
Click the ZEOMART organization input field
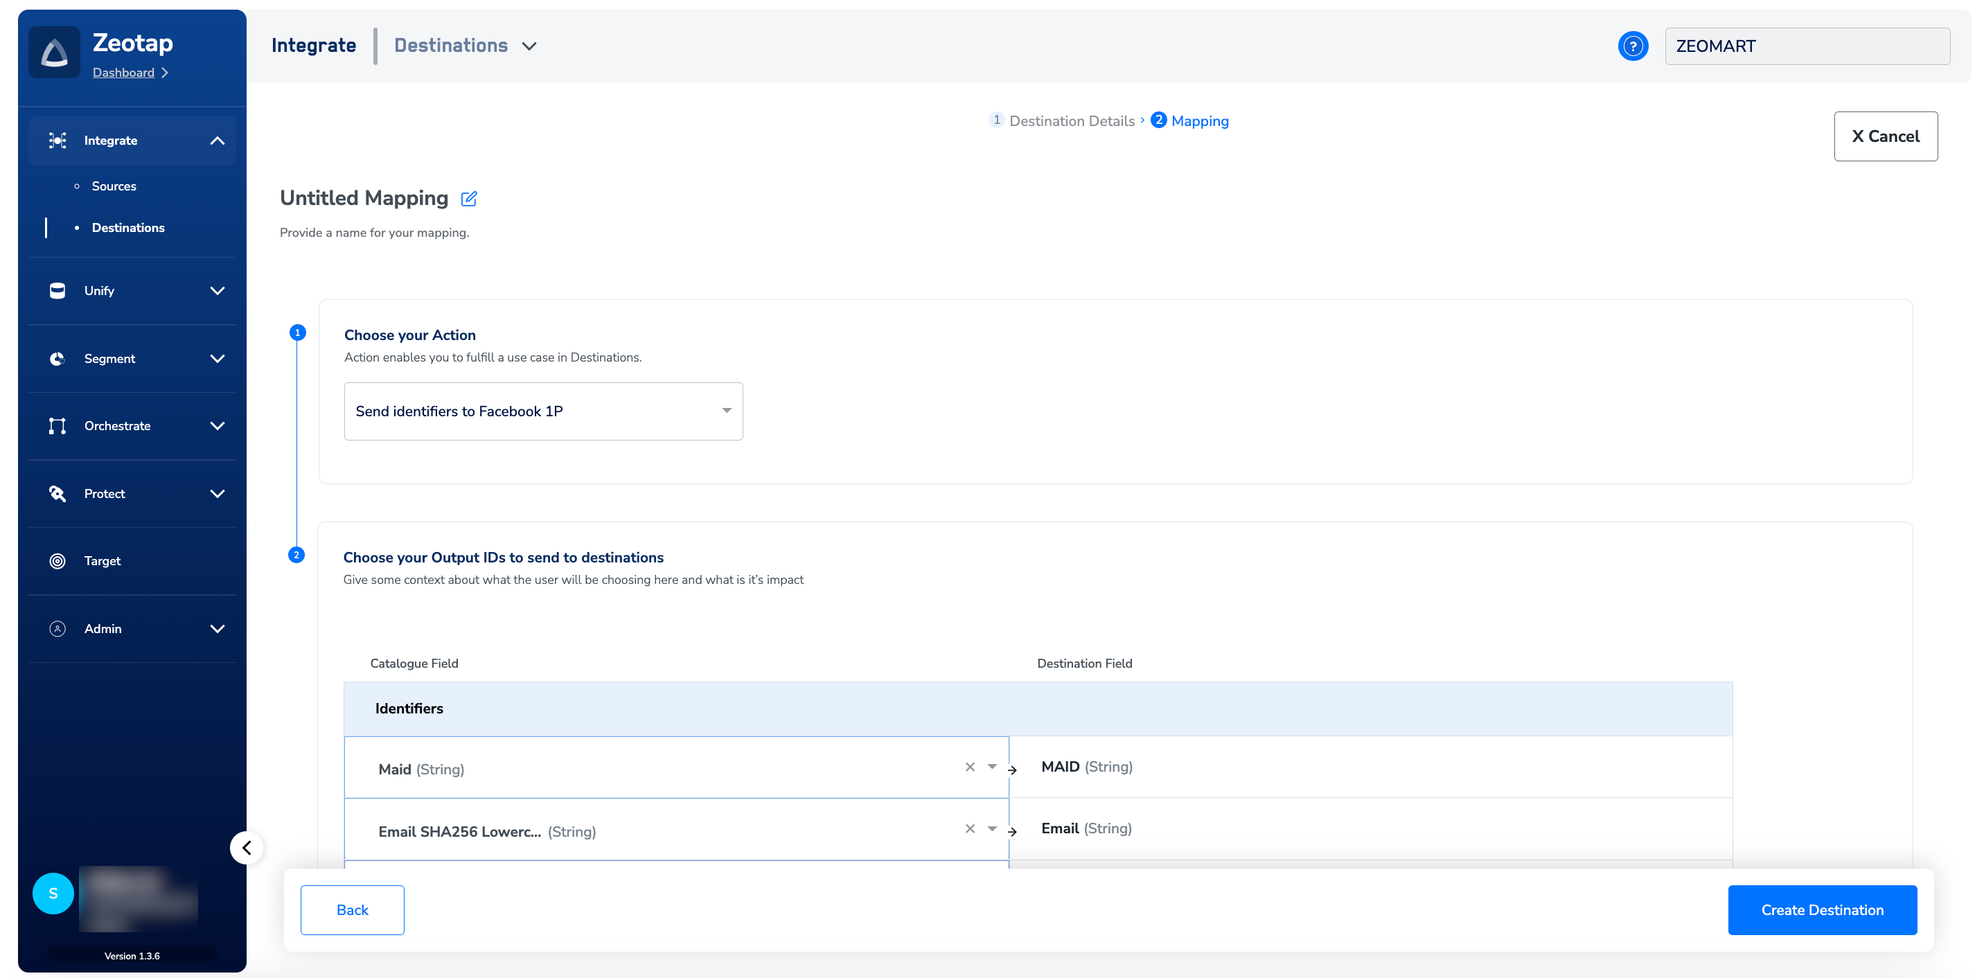pyautogui.click(x=1806, y=46)
